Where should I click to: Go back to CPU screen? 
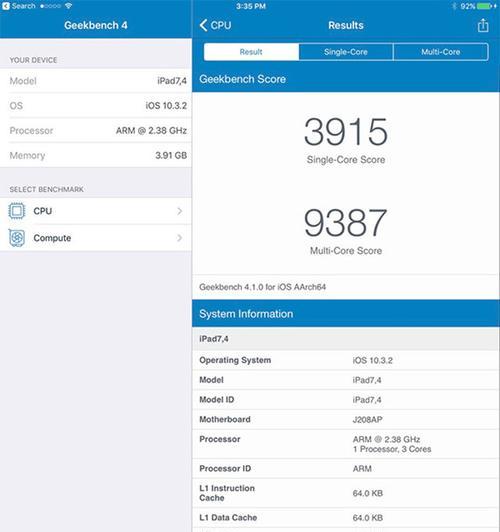[215, 25]
